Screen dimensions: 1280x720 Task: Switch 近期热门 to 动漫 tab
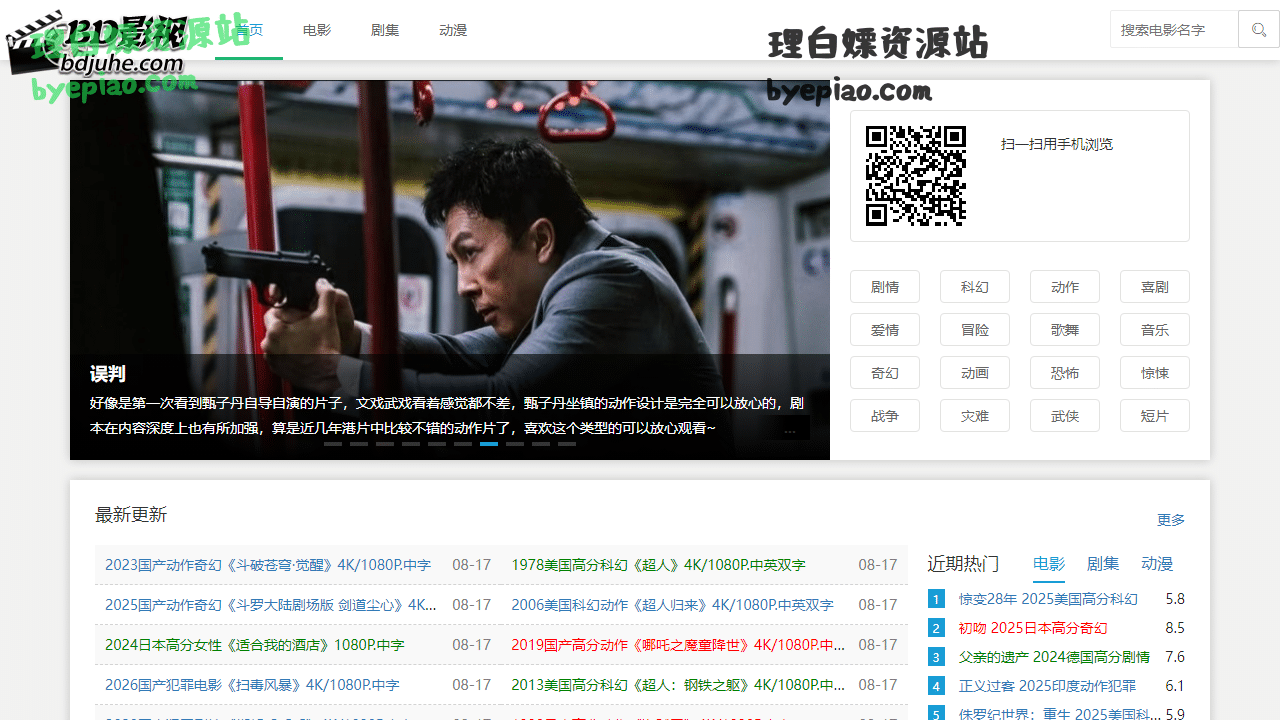click(x=1157, y=564)
